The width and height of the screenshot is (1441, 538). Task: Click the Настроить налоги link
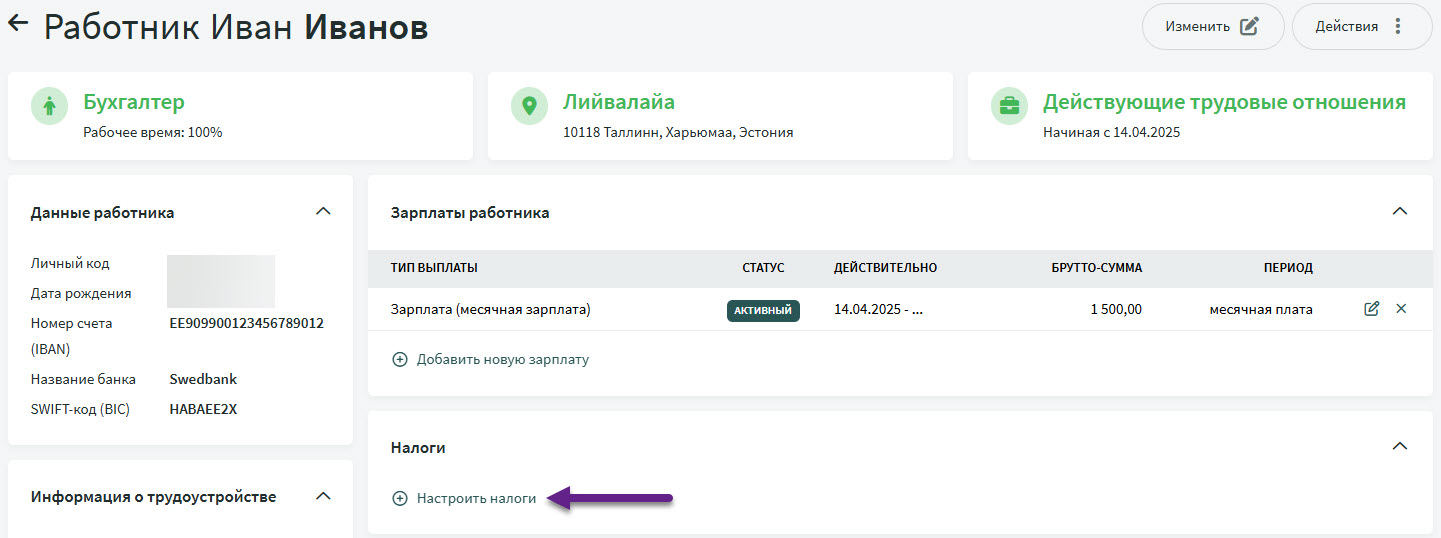tap(476, 498)
